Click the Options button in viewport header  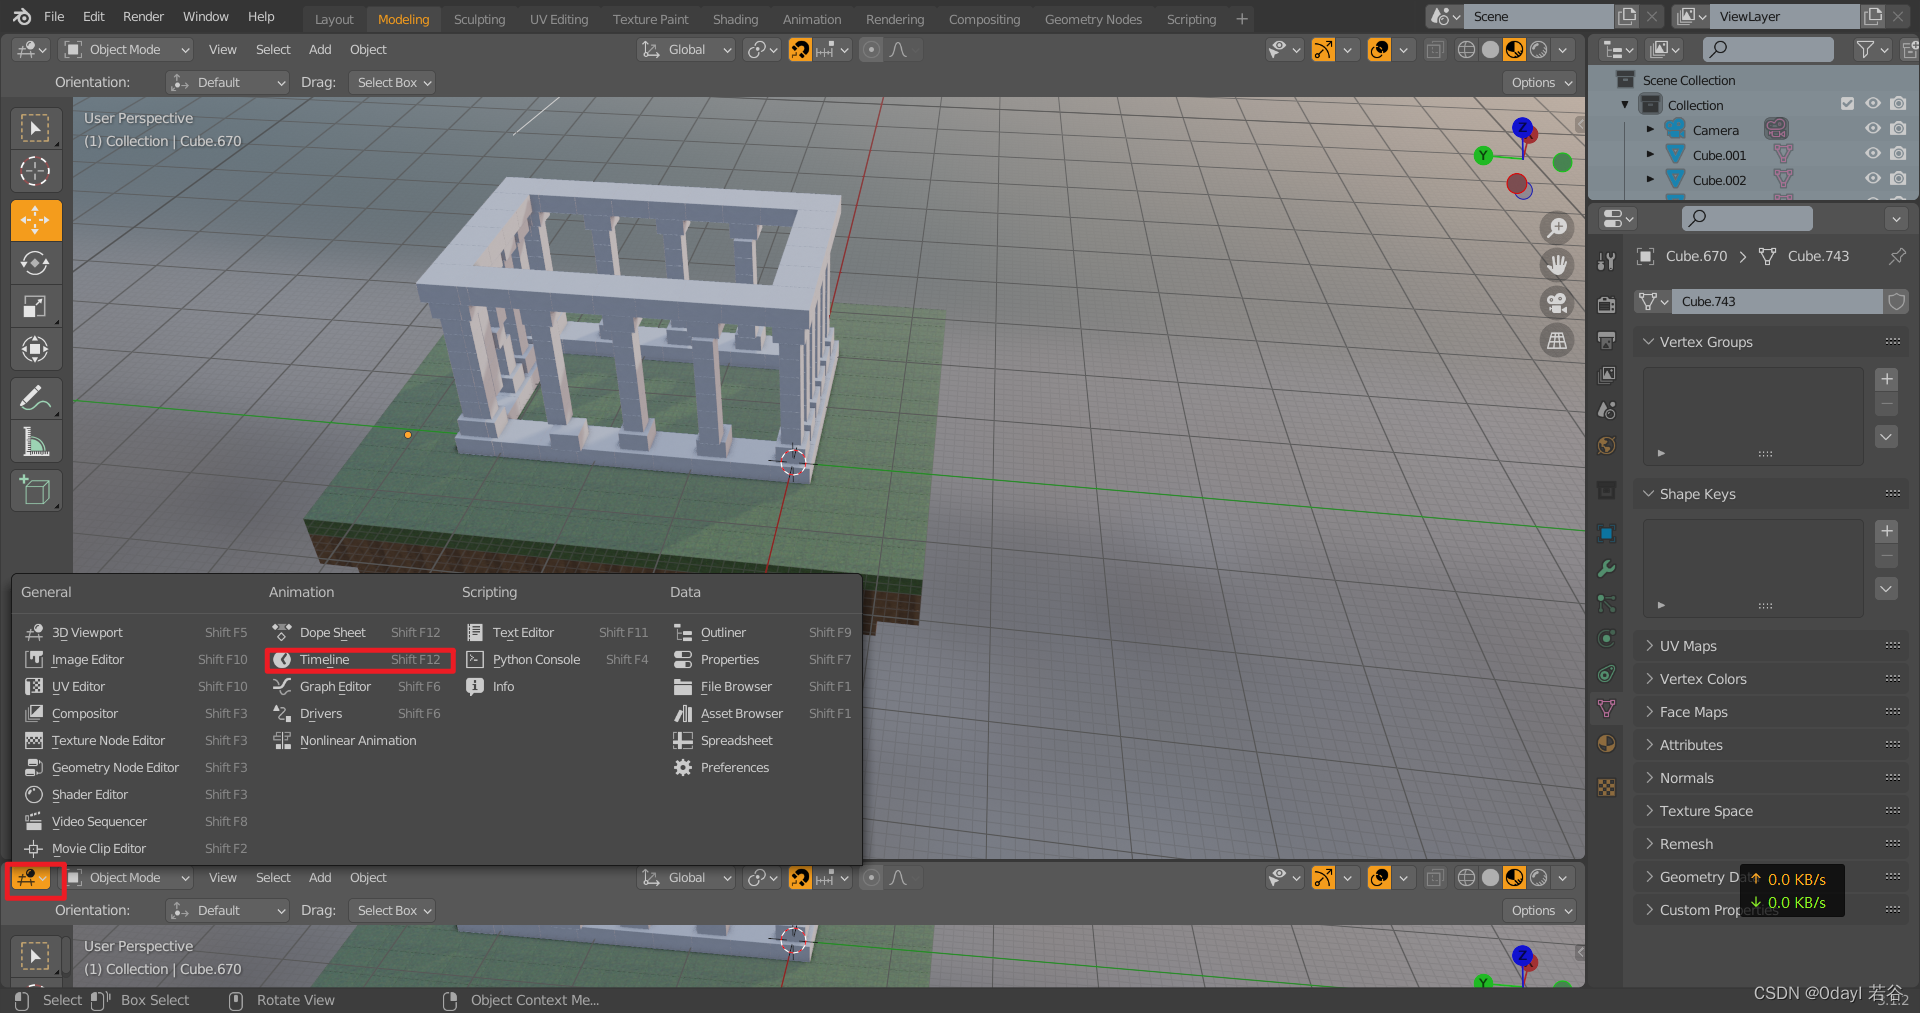point(1537,82)
